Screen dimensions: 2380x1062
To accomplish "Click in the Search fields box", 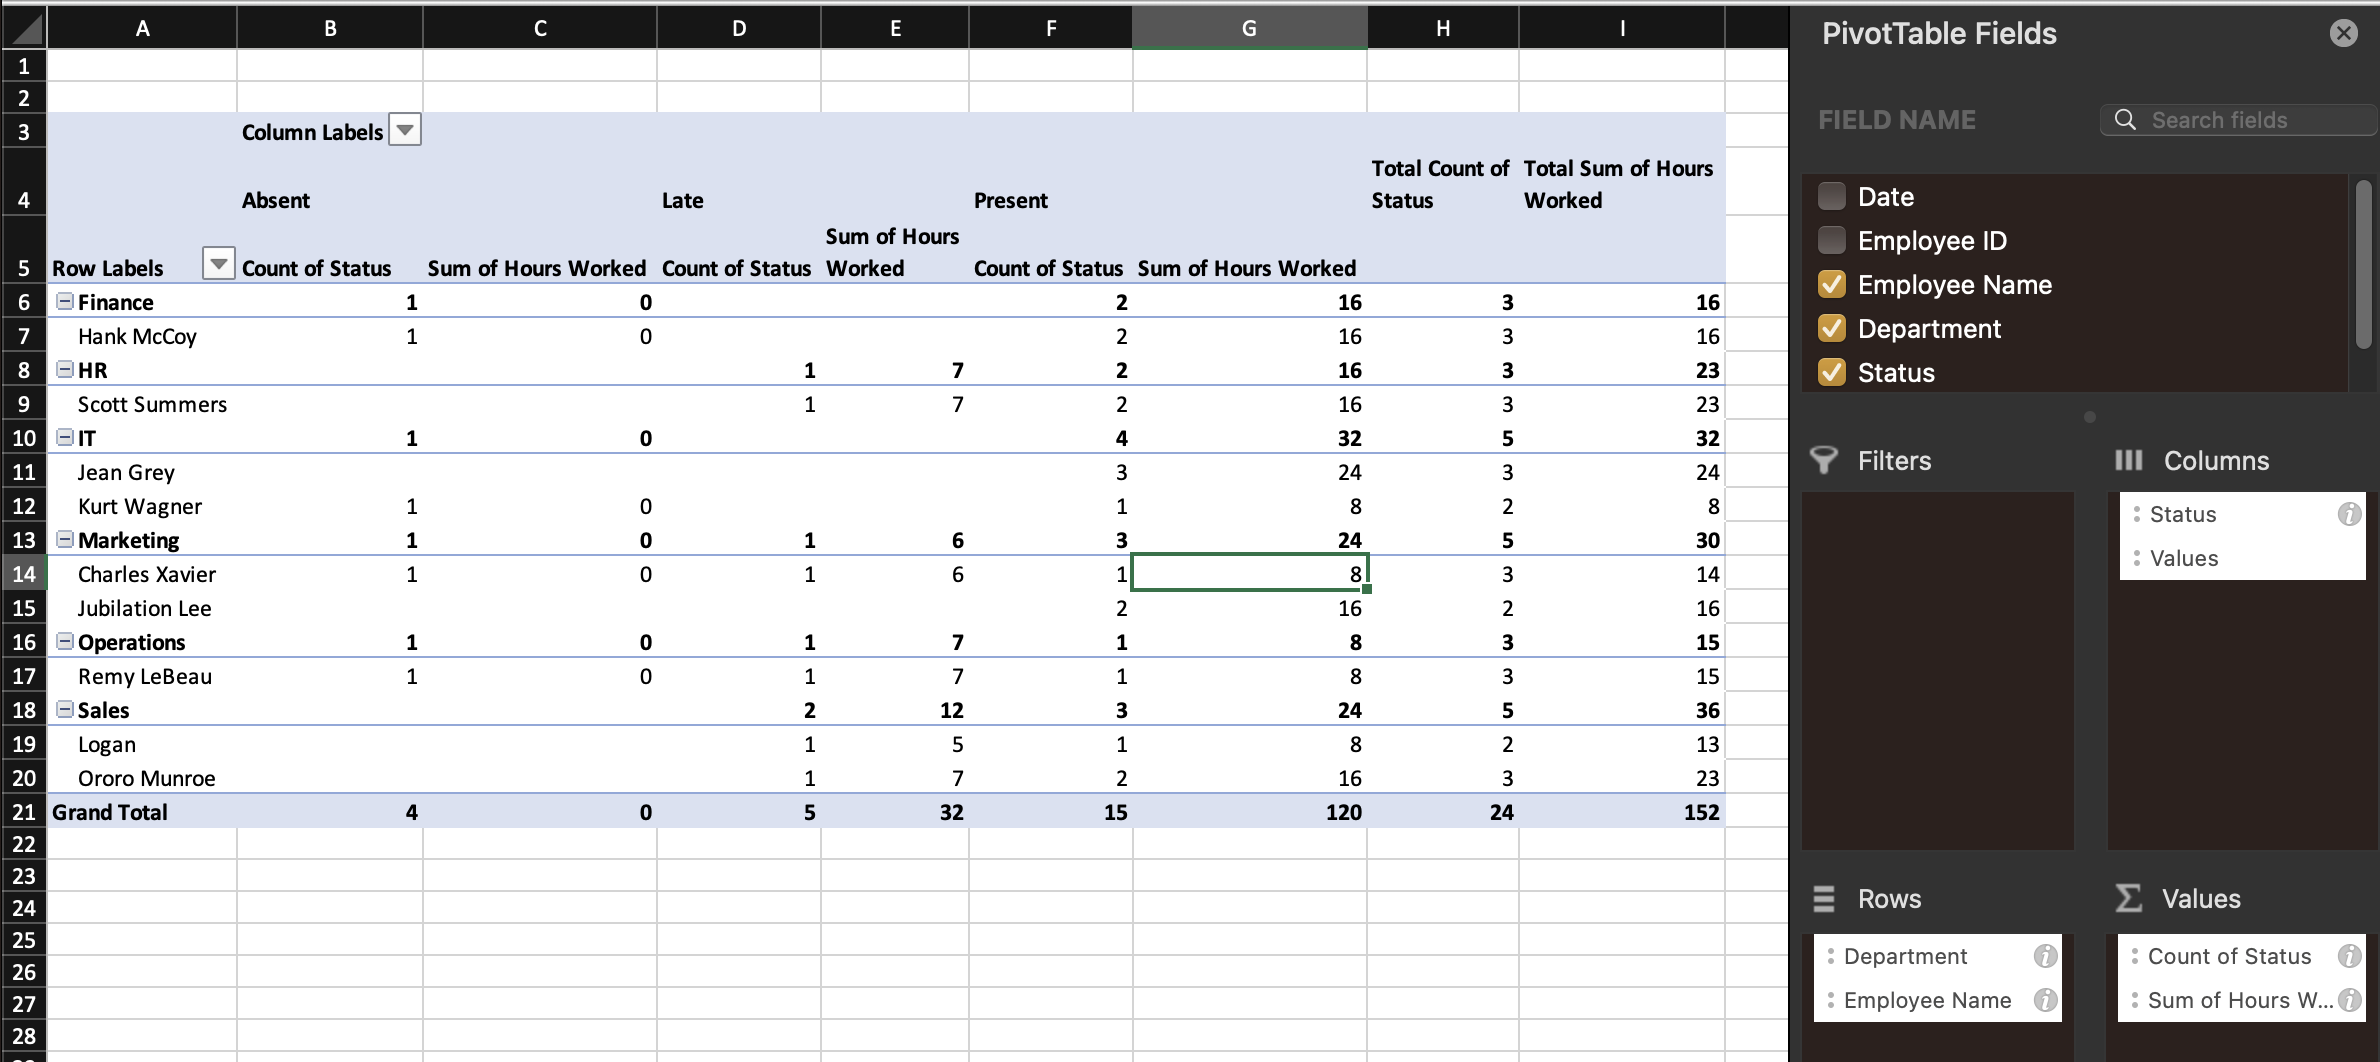I will click(x=2238, y=120).
